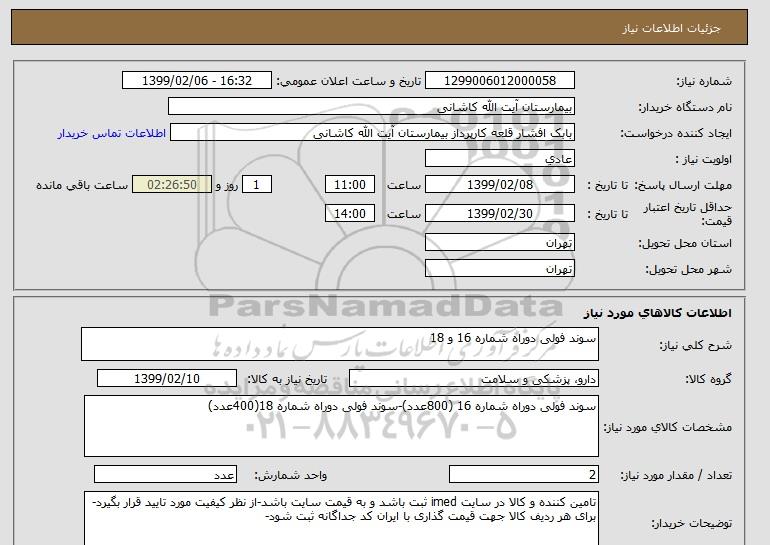Click the price validity time 14:00
This screenshot has width=770, height=545.
(350, 214)
